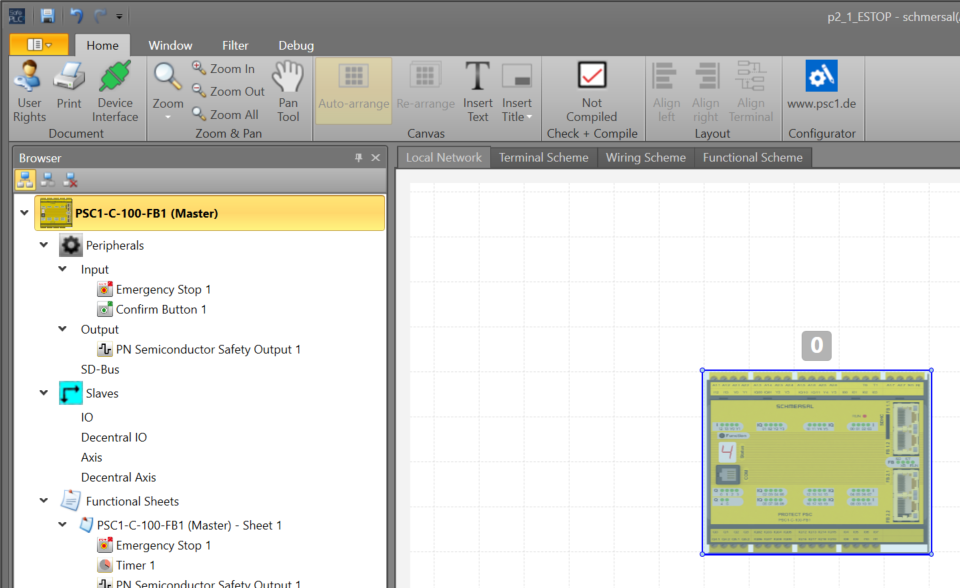
Task: Collapse the Input node
Action: [62, 269]
